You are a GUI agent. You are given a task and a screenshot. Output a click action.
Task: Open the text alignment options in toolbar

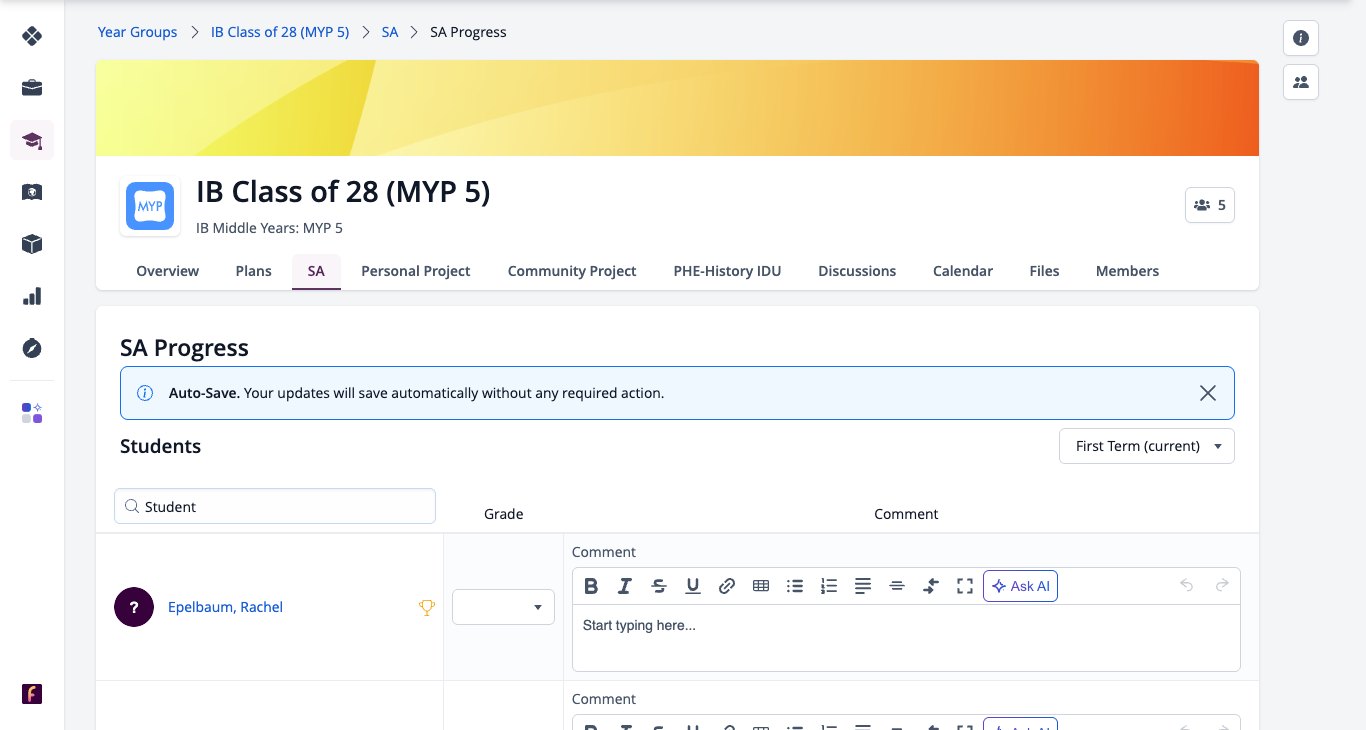click(x=863, y=586)
